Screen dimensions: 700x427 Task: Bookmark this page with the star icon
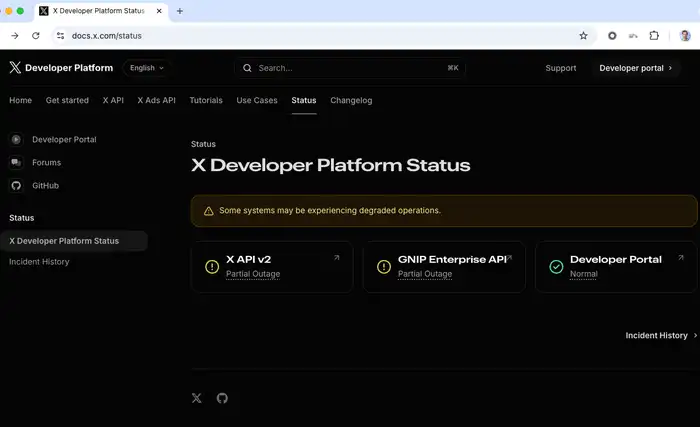coord(583,36)
